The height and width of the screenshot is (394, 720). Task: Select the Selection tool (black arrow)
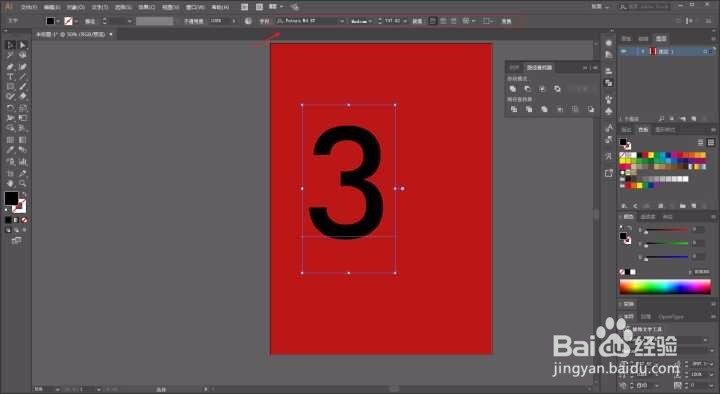(x=10, y=45)
